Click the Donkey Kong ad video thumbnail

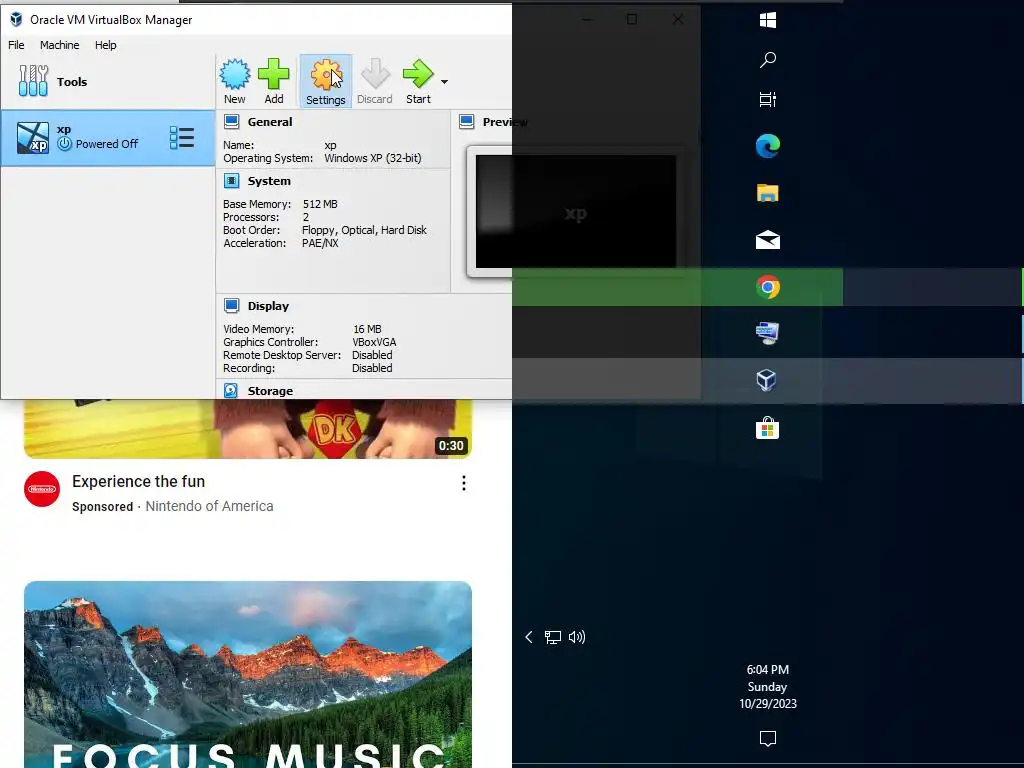tap(248, 429)
